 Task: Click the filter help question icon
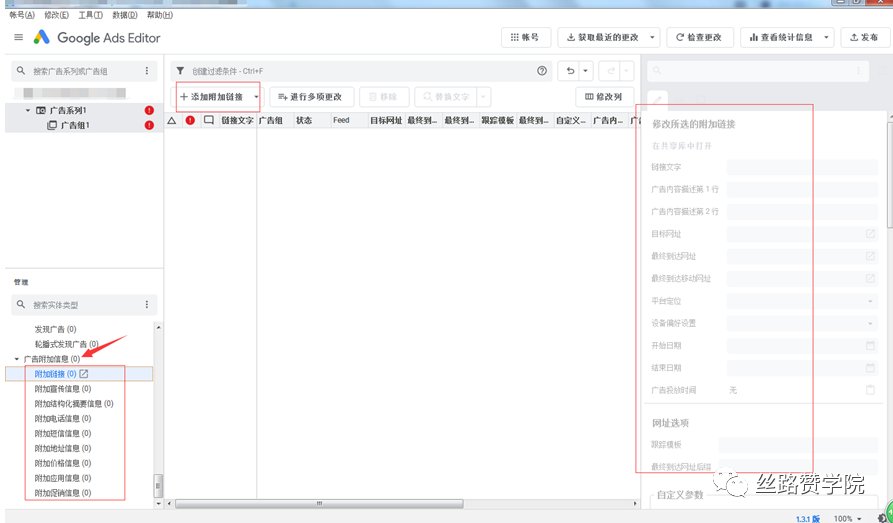click(542, 71)
